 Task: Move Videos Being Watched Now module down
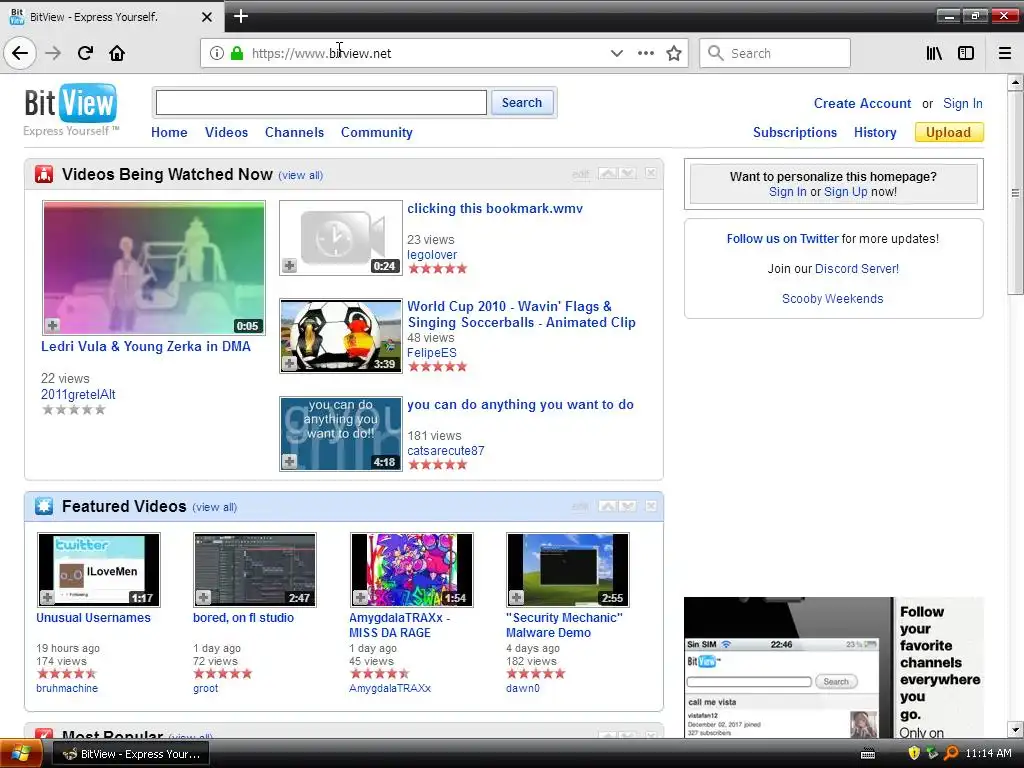(627, 173)
